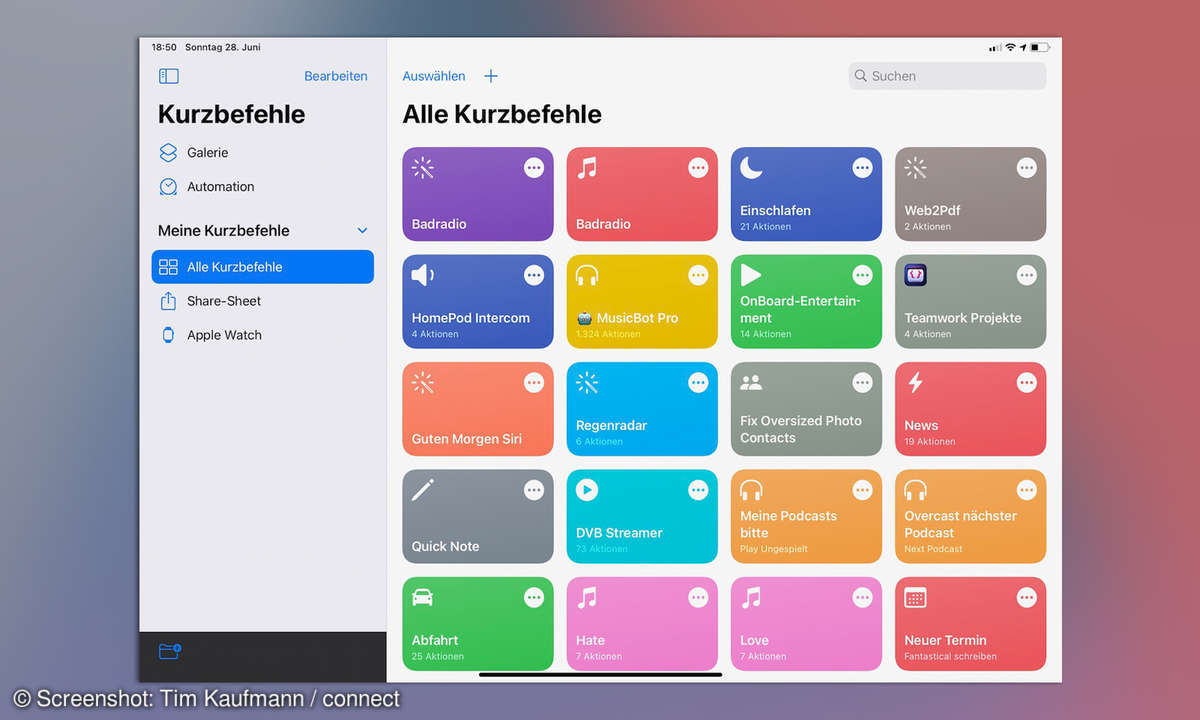The height and width of the screenshot is (720, 1200).
Task: Toggle the sidebar panel icon
Action: 169,76
